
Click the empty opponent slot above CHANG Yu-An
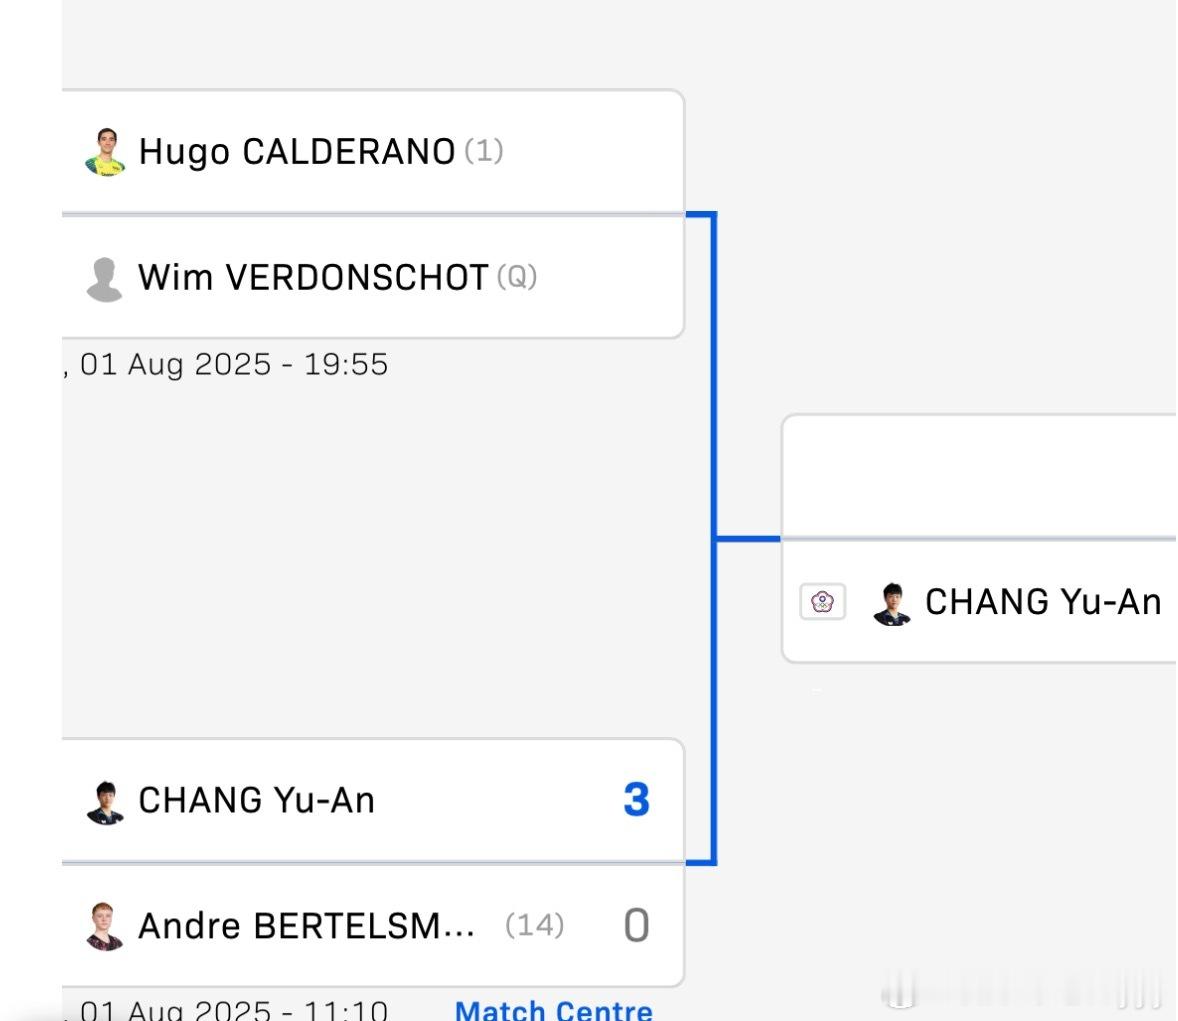tap(980, 477)
